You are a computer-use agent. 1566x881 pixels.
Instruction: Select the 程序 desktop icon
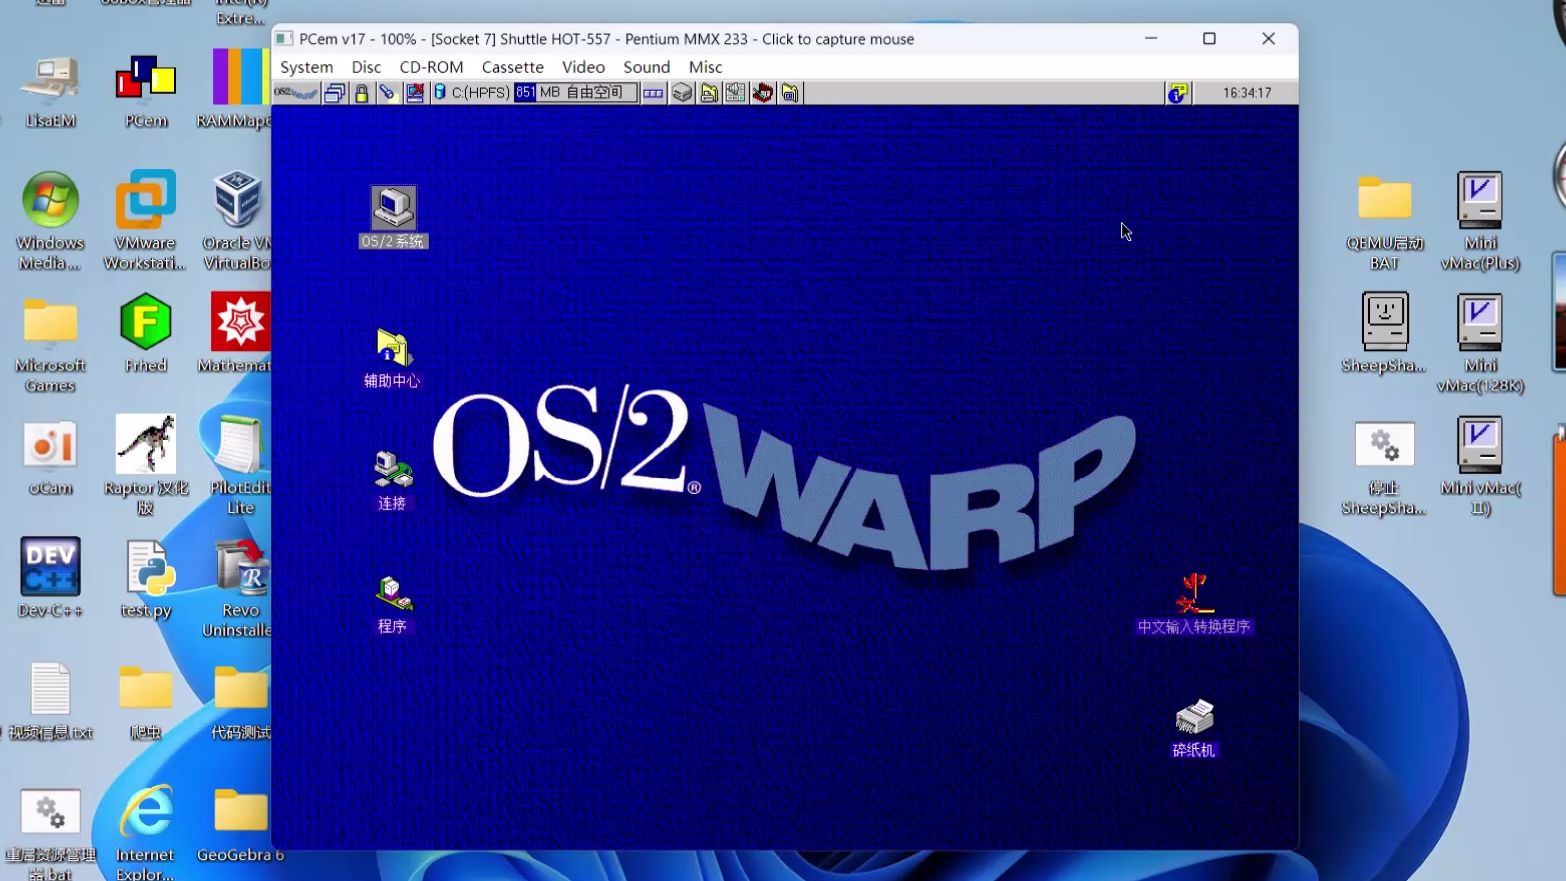[392, 604]
